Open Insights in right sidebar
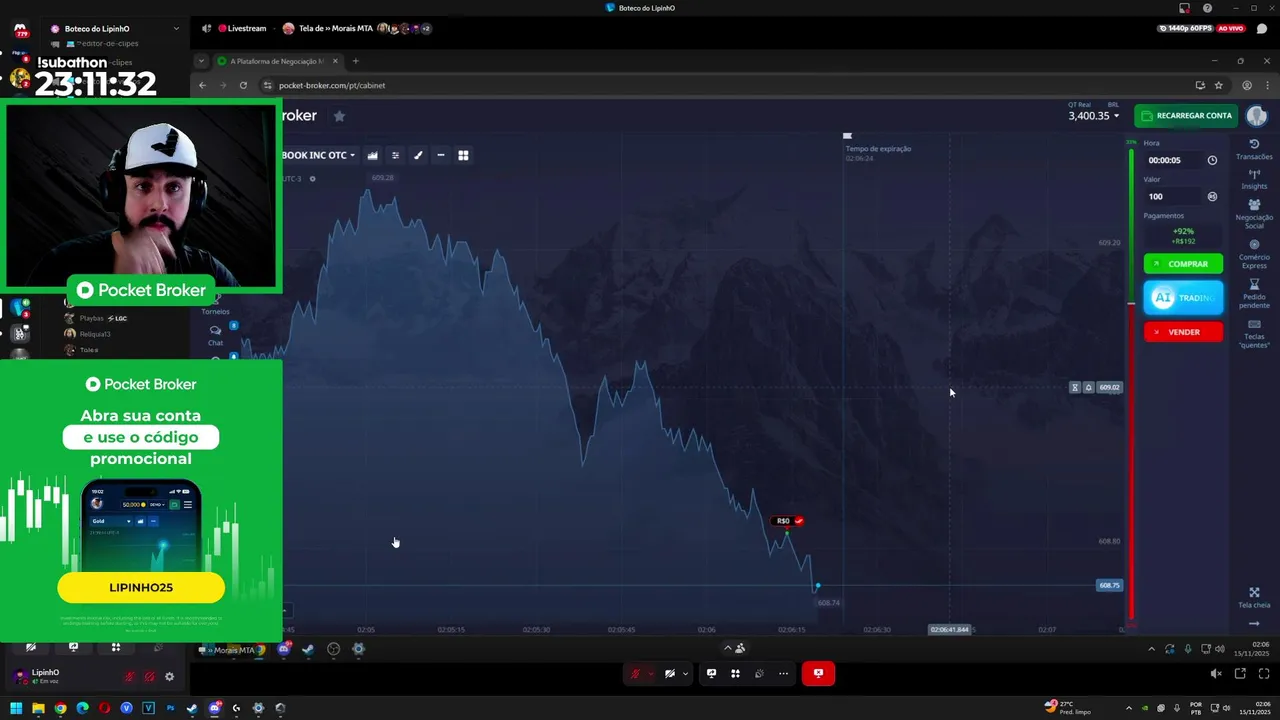Image resolution: width=1280 pixels, height=720 pixels. (x=1254, y=179)
